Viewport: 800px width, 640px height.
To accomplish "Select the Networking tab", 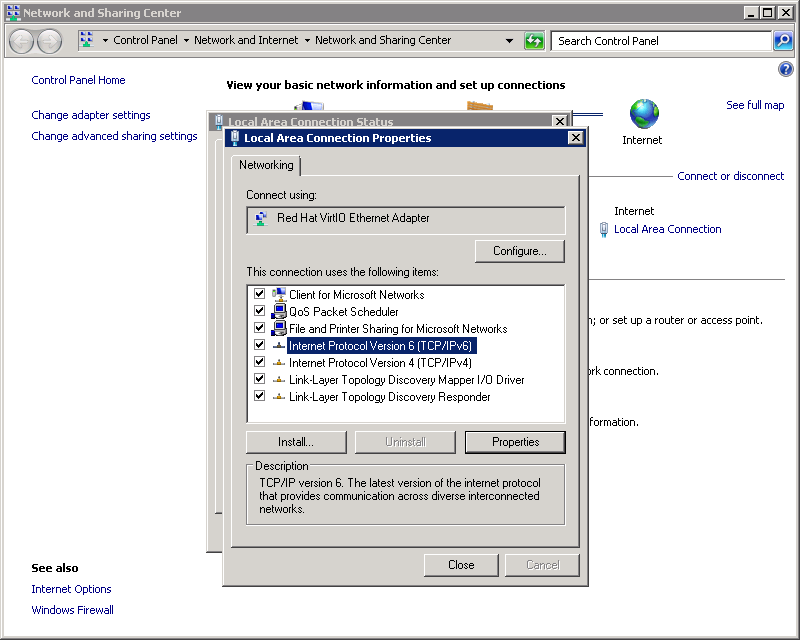I will [x=266, y=165].
